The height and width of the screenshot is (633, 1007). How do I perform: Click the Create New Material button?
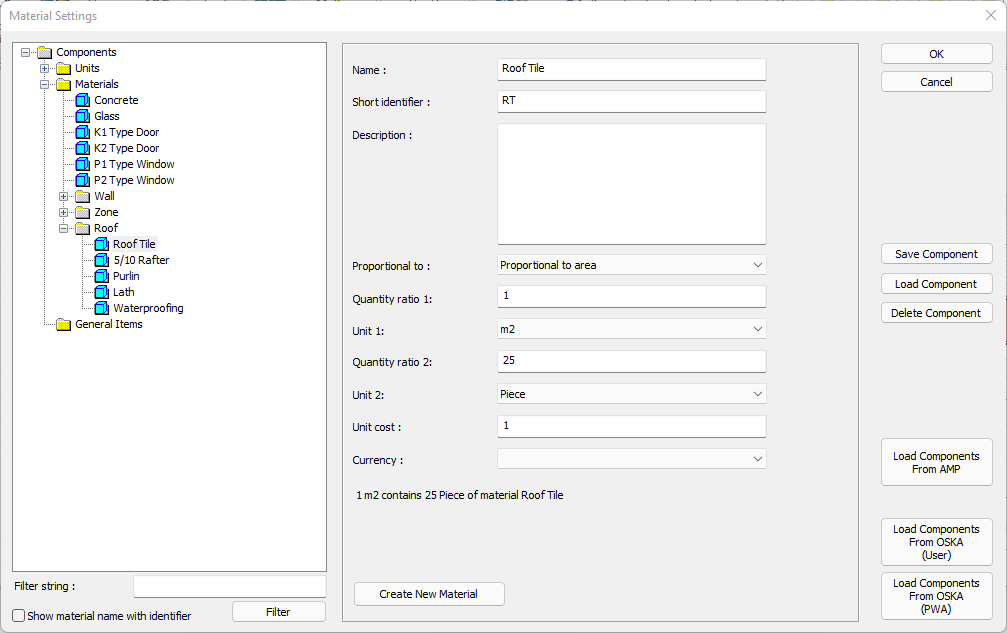click(x=429, y=594)
